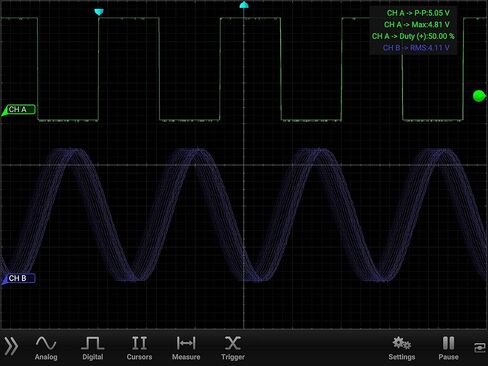This screenshot has height=366, width=488.
Task: Pause the waveform acquisition
Action: coord(448,348)
